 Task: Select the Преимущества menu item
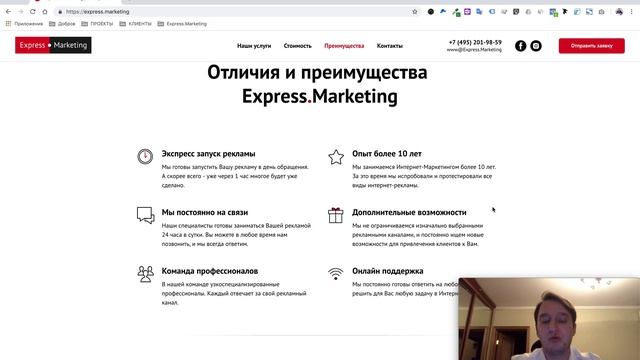(x=344, y=46)
